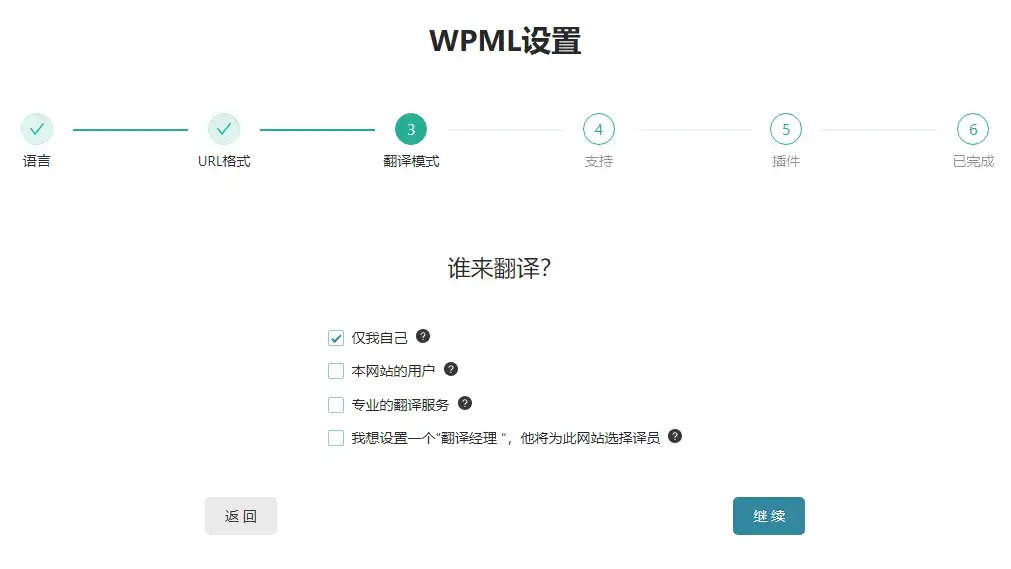1011x569 pixels.
Task: Click the completed URL格式 step checkmark circle
Action: click(224, 130)
